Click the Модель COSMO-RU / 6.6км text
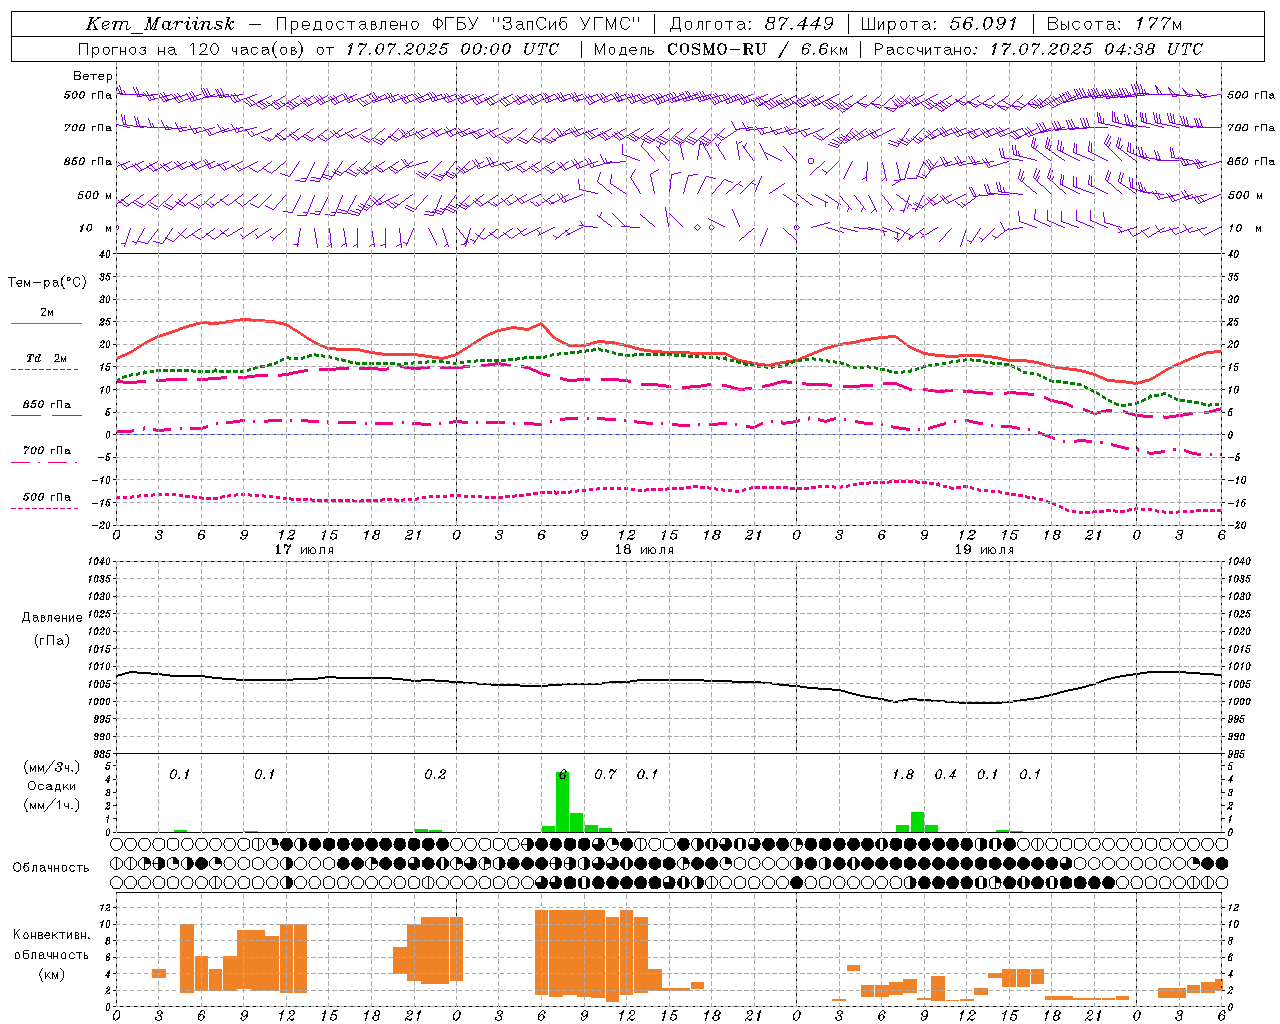This screenshot has height=1024, width=1280. [720, 49]
